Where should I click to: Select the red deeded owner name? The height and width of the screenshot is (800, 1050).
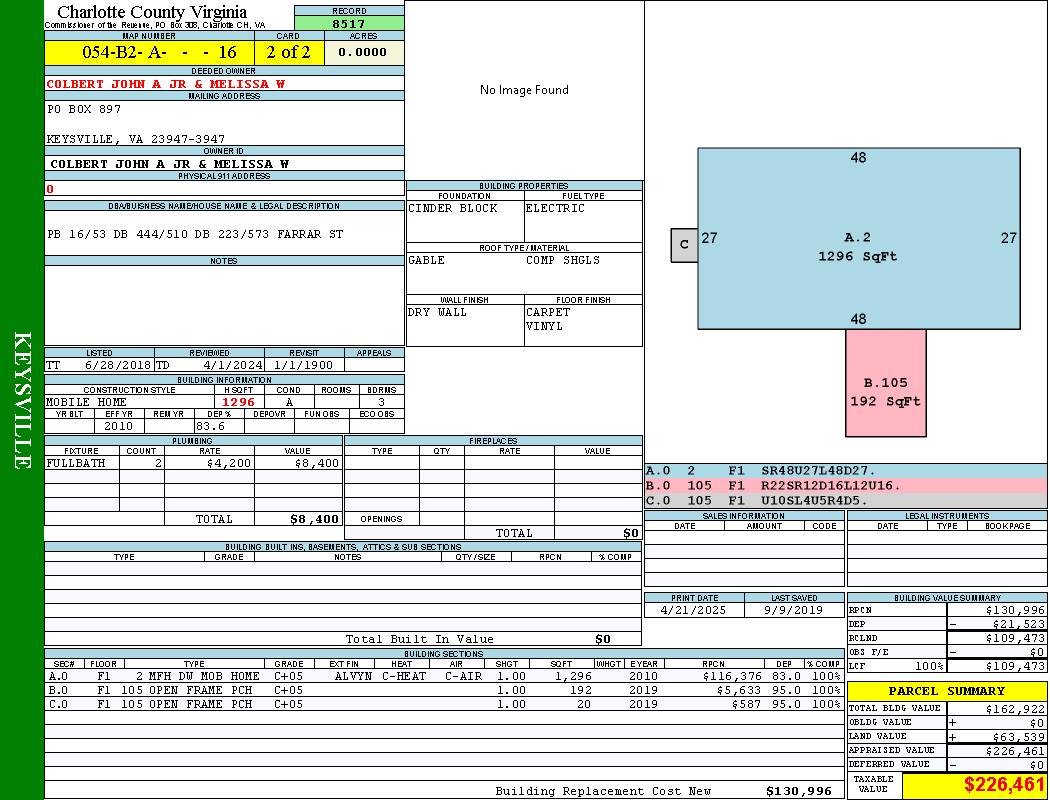pyautogui.click(x=166, y=84)
